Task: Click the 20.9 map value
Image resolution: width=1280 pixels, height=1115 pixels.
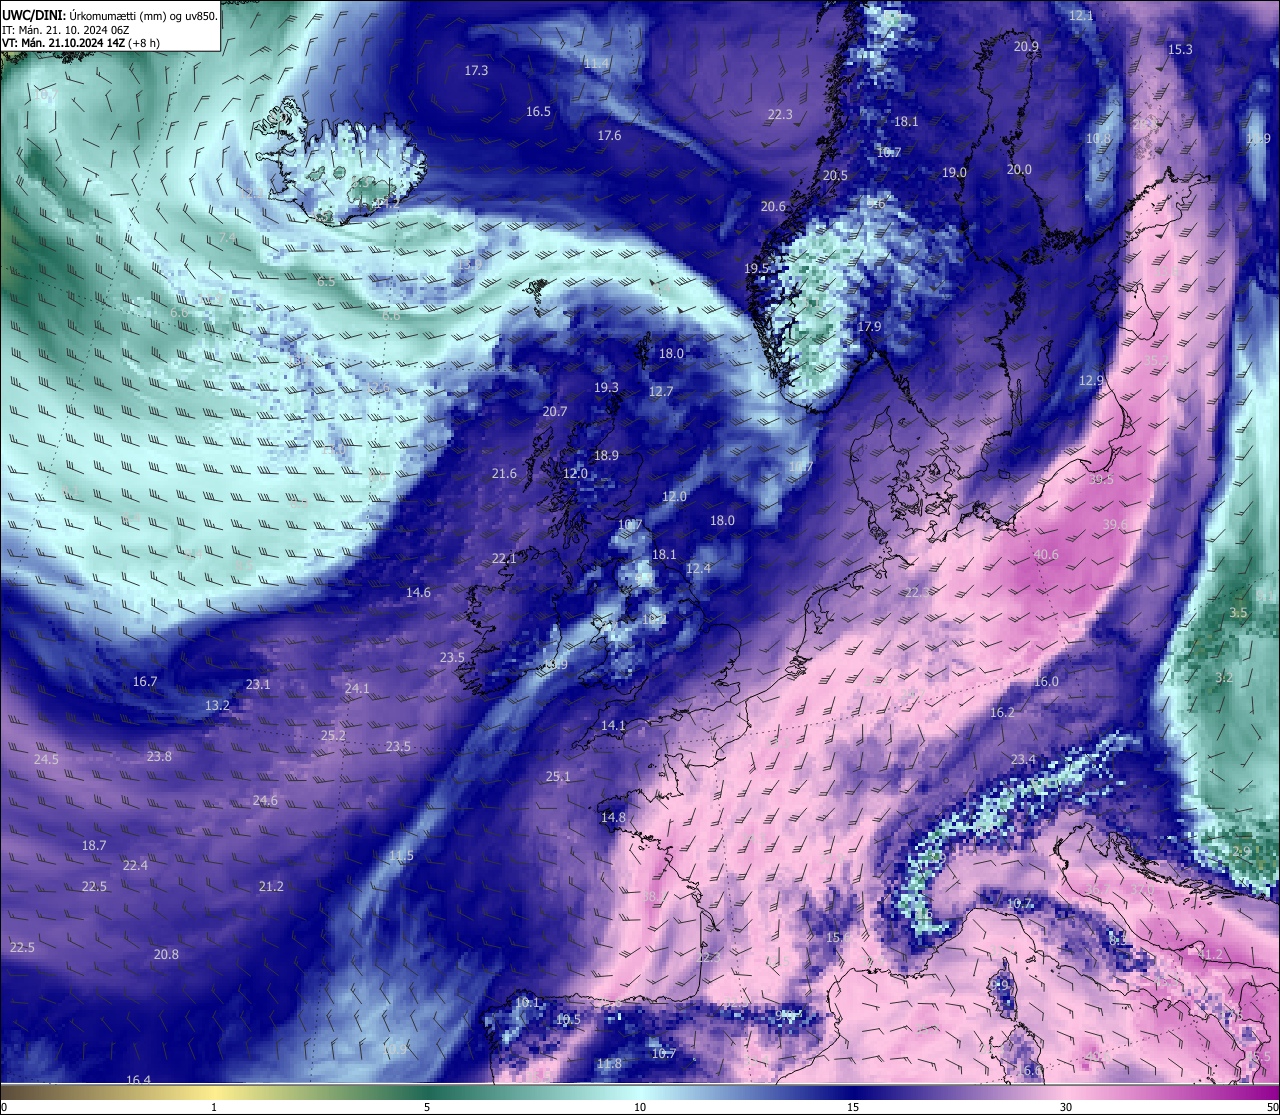Action: [1026, 47]
